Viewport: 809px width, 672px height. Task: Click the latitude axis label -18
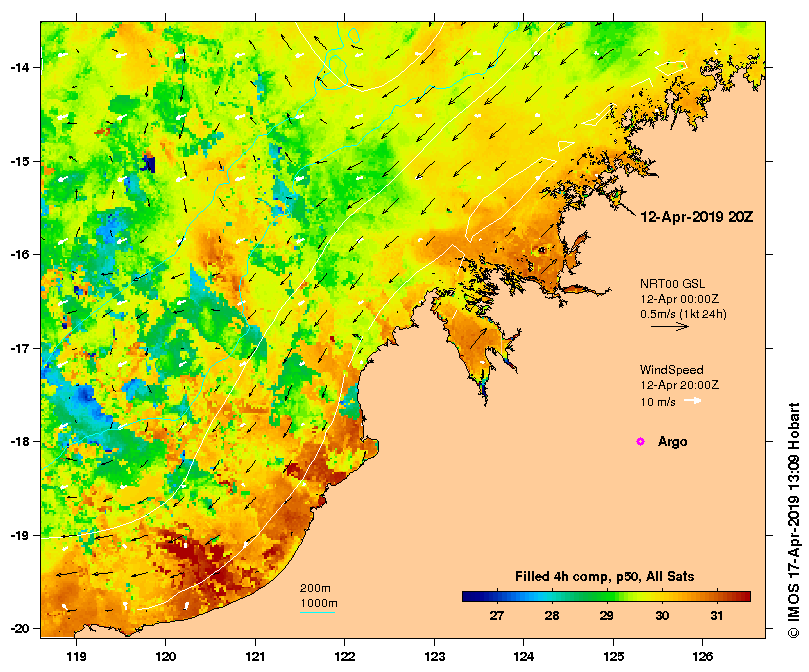point(19,441)
